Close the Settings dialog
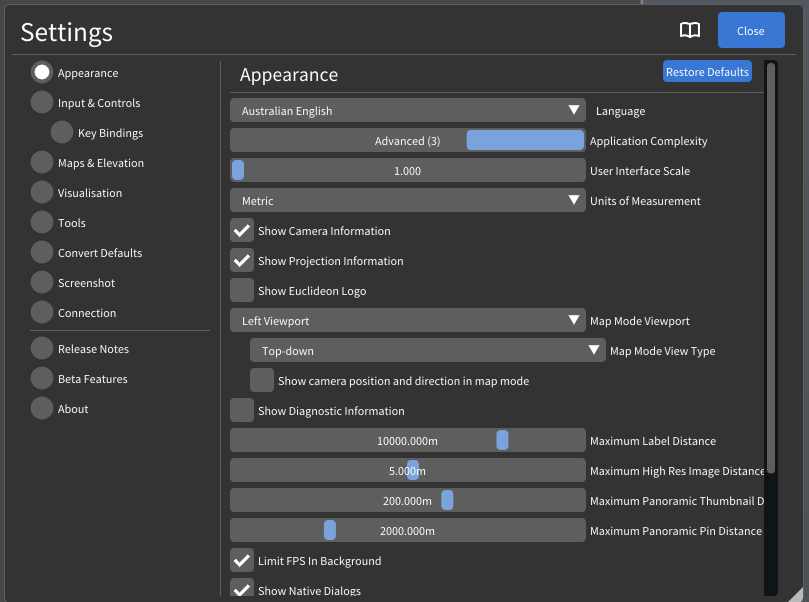The height and width of the screenshot is (602, 809). [x=751, y=30]
